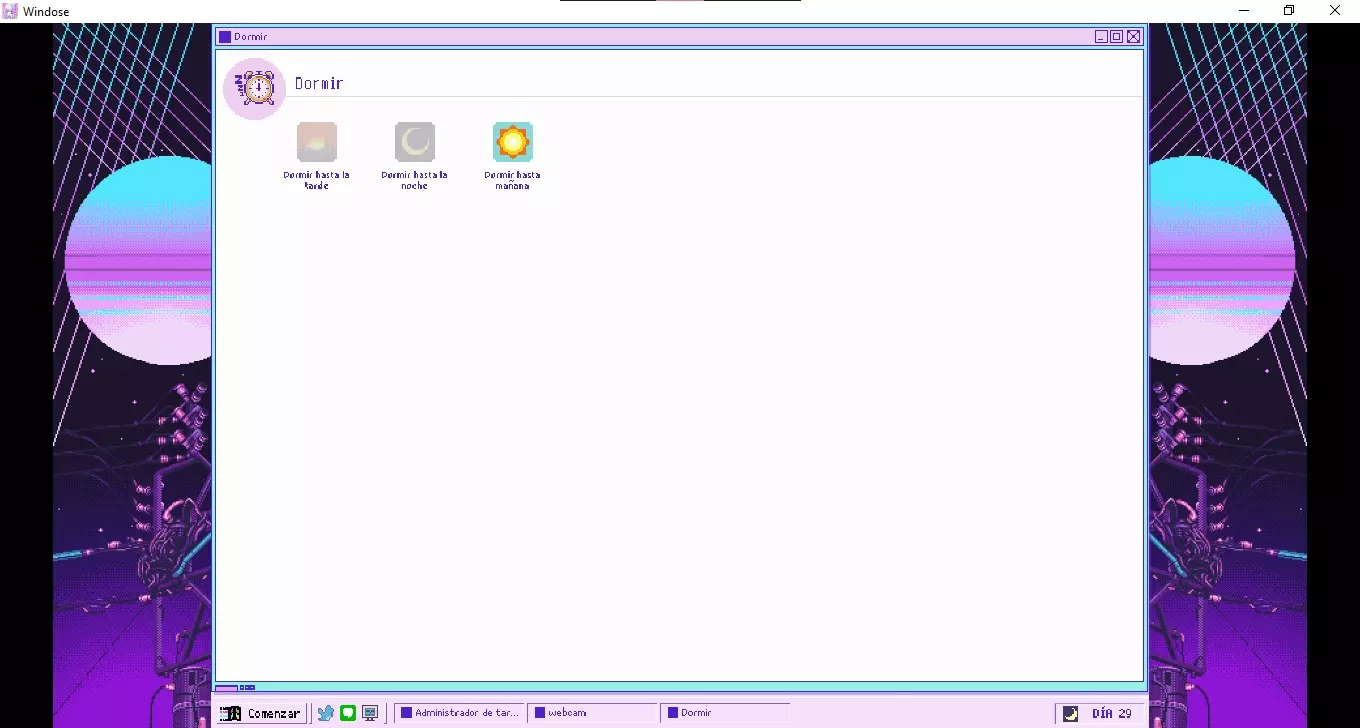This screenshot has height=728, width=1360.
Task: Maximize the Dormir inner window
Action: pos(1117,37)
